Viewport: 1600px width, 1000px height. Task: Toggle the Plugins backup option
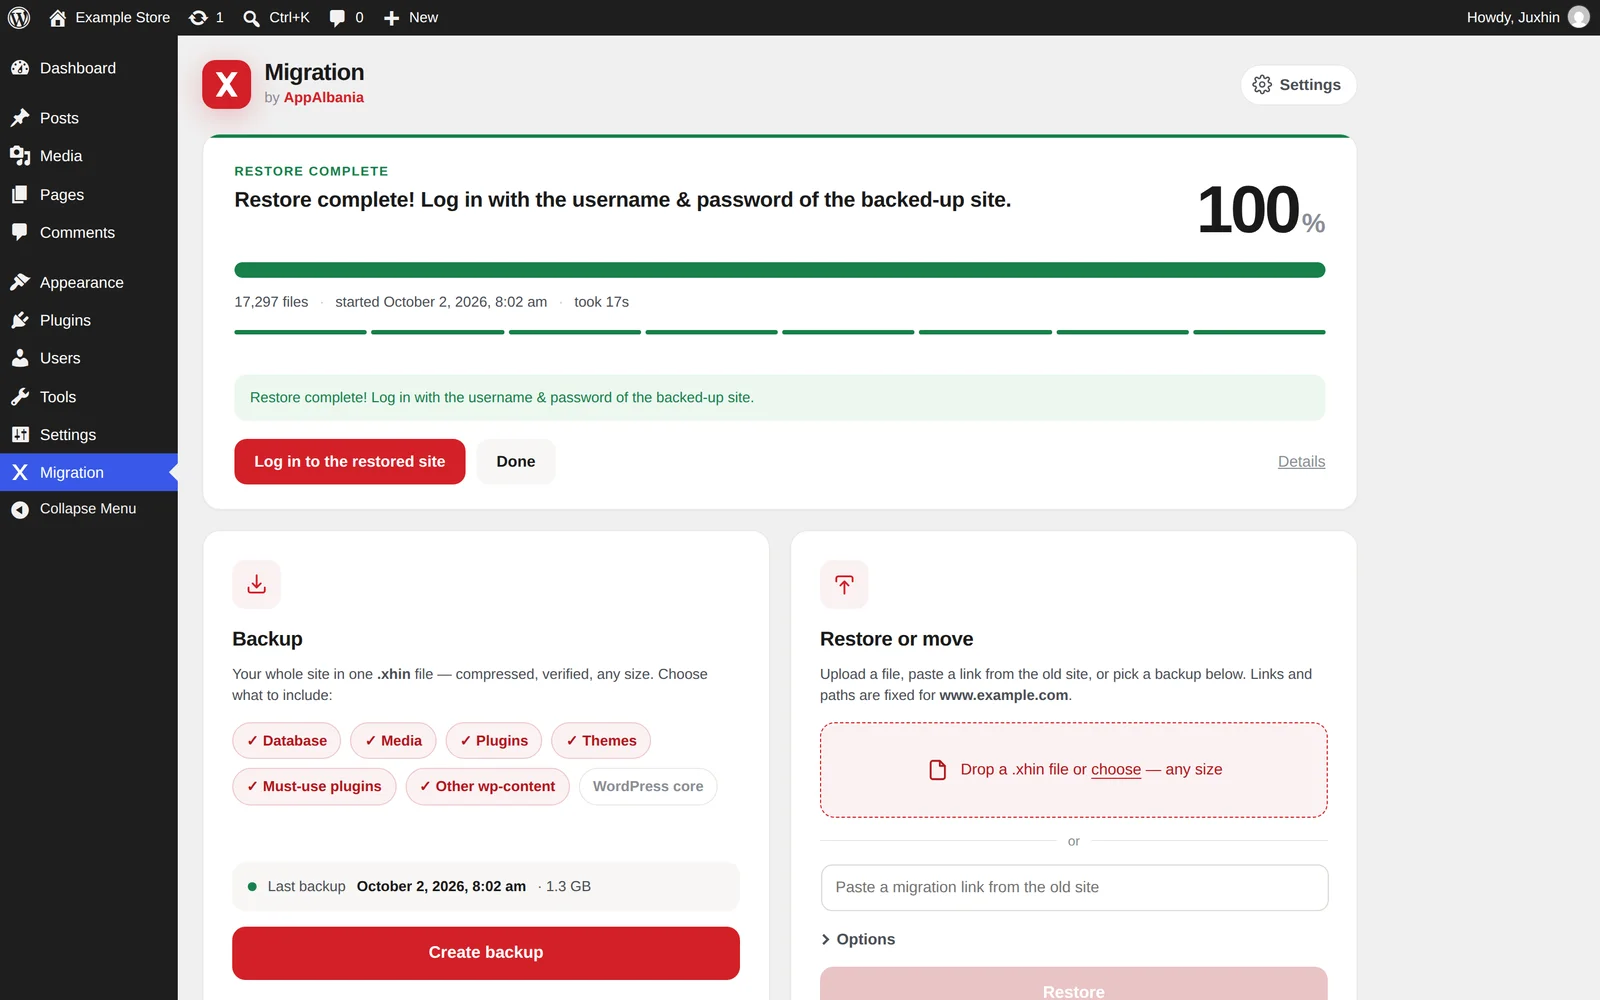[x=494, y=741]
